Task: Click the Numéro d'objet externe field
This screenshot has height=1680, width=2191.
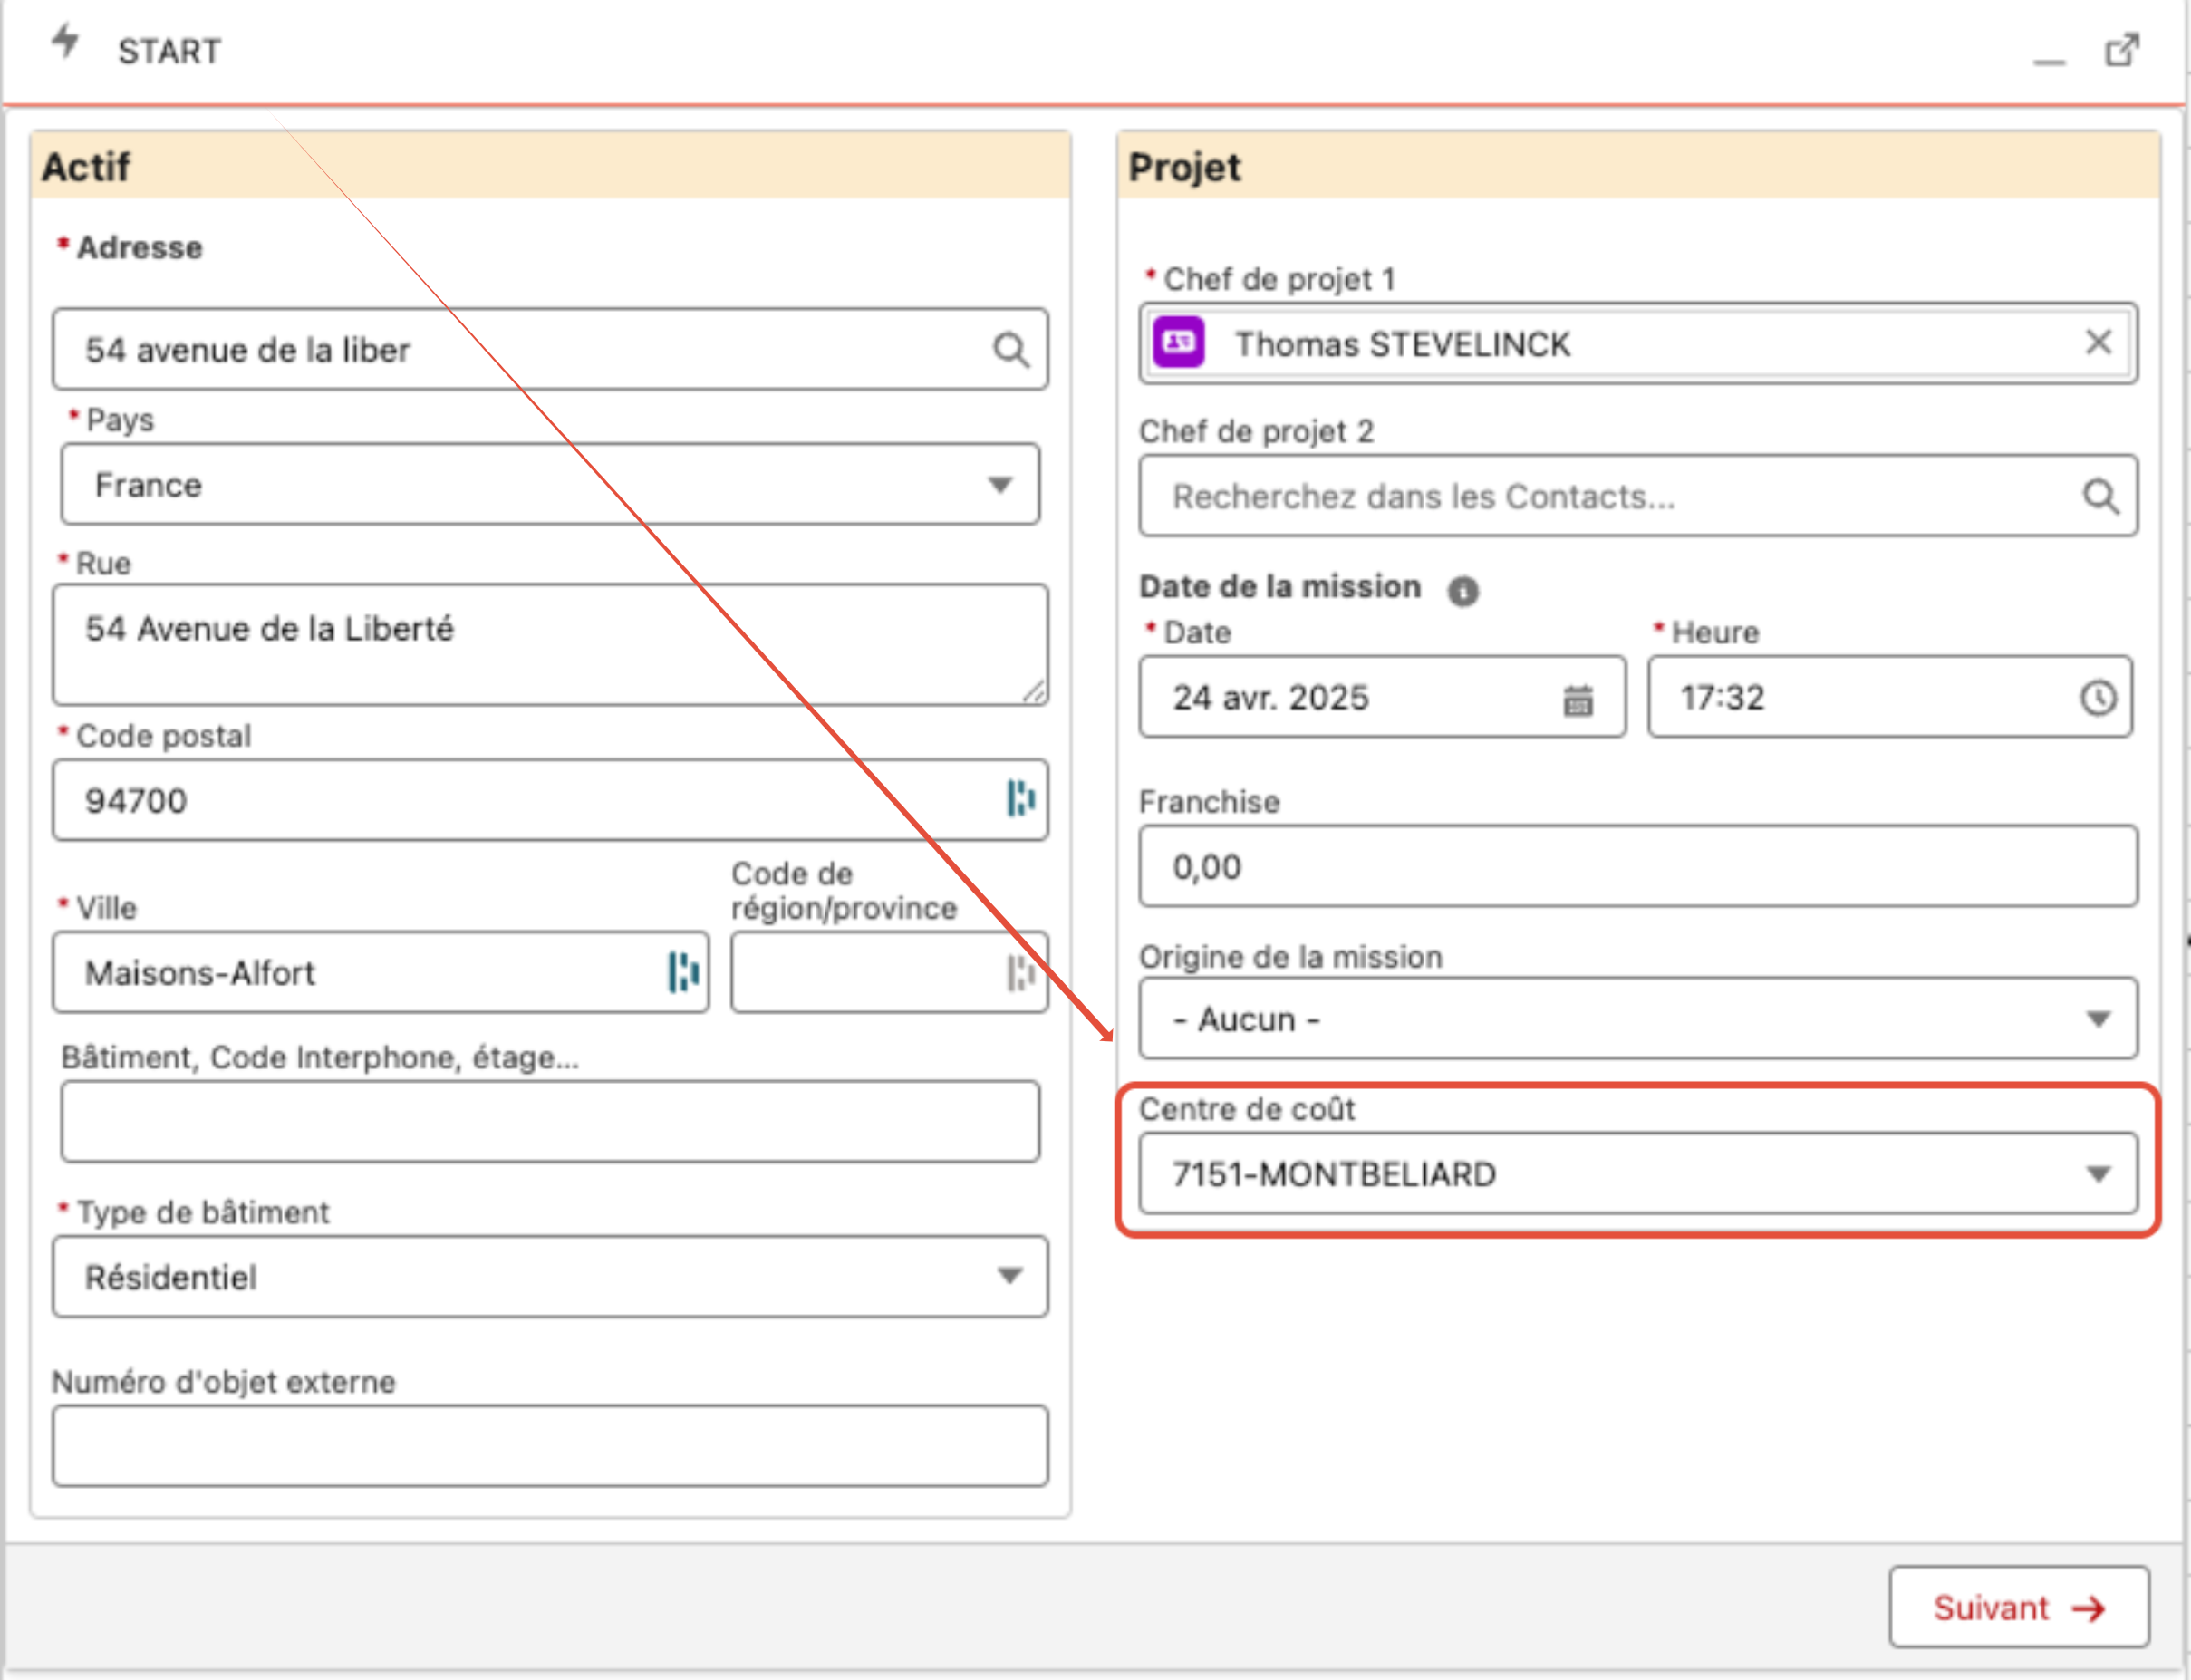Action: [550, 1446]
